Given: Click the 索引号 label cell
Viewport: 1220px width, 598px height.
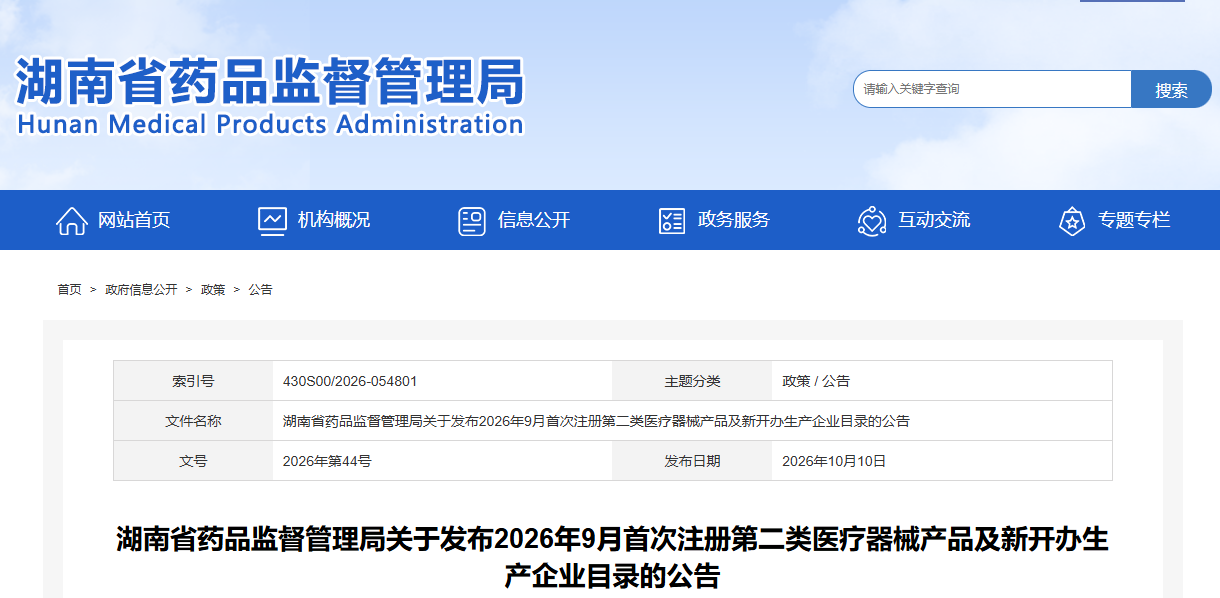Looking at the screenshot, I should pos(193,381).
